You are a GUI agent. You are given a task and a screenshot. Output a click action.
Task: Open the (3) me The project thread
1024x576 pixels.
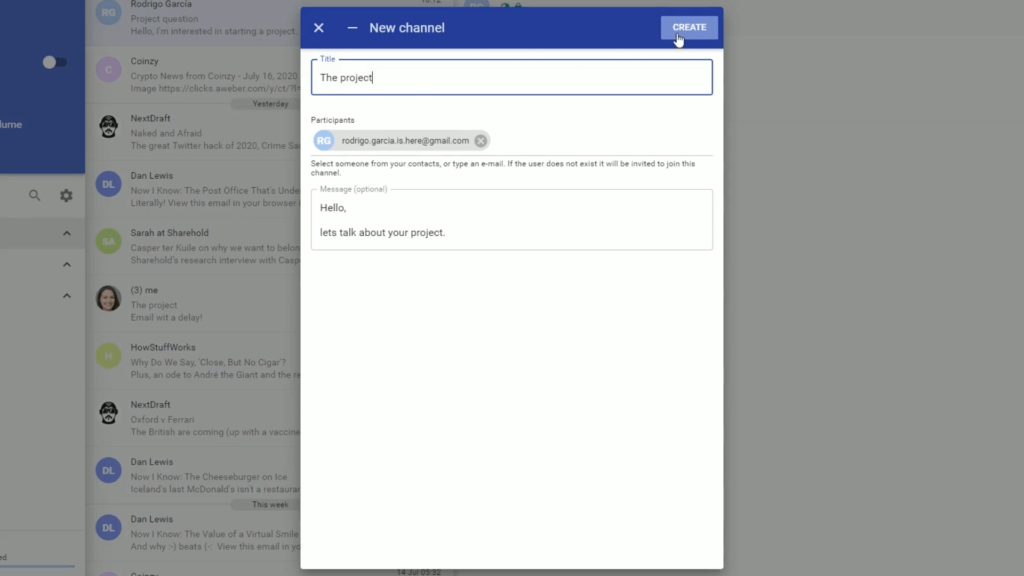(200, 304)
